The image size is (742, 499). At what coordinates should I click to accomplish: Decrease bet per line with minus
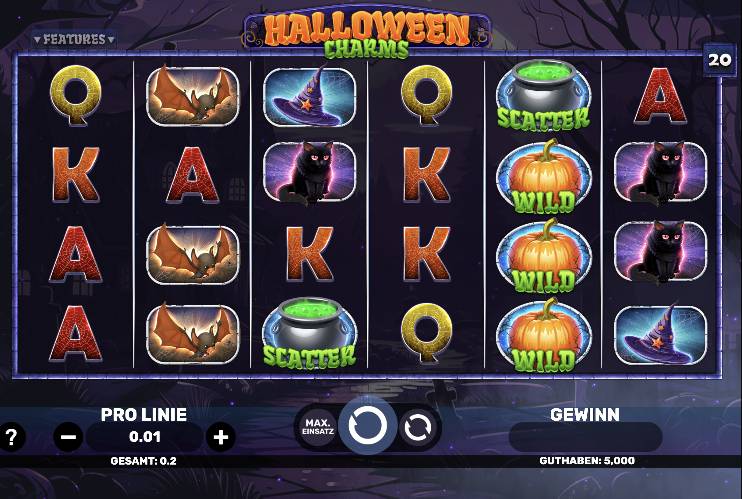click(69, 437)
